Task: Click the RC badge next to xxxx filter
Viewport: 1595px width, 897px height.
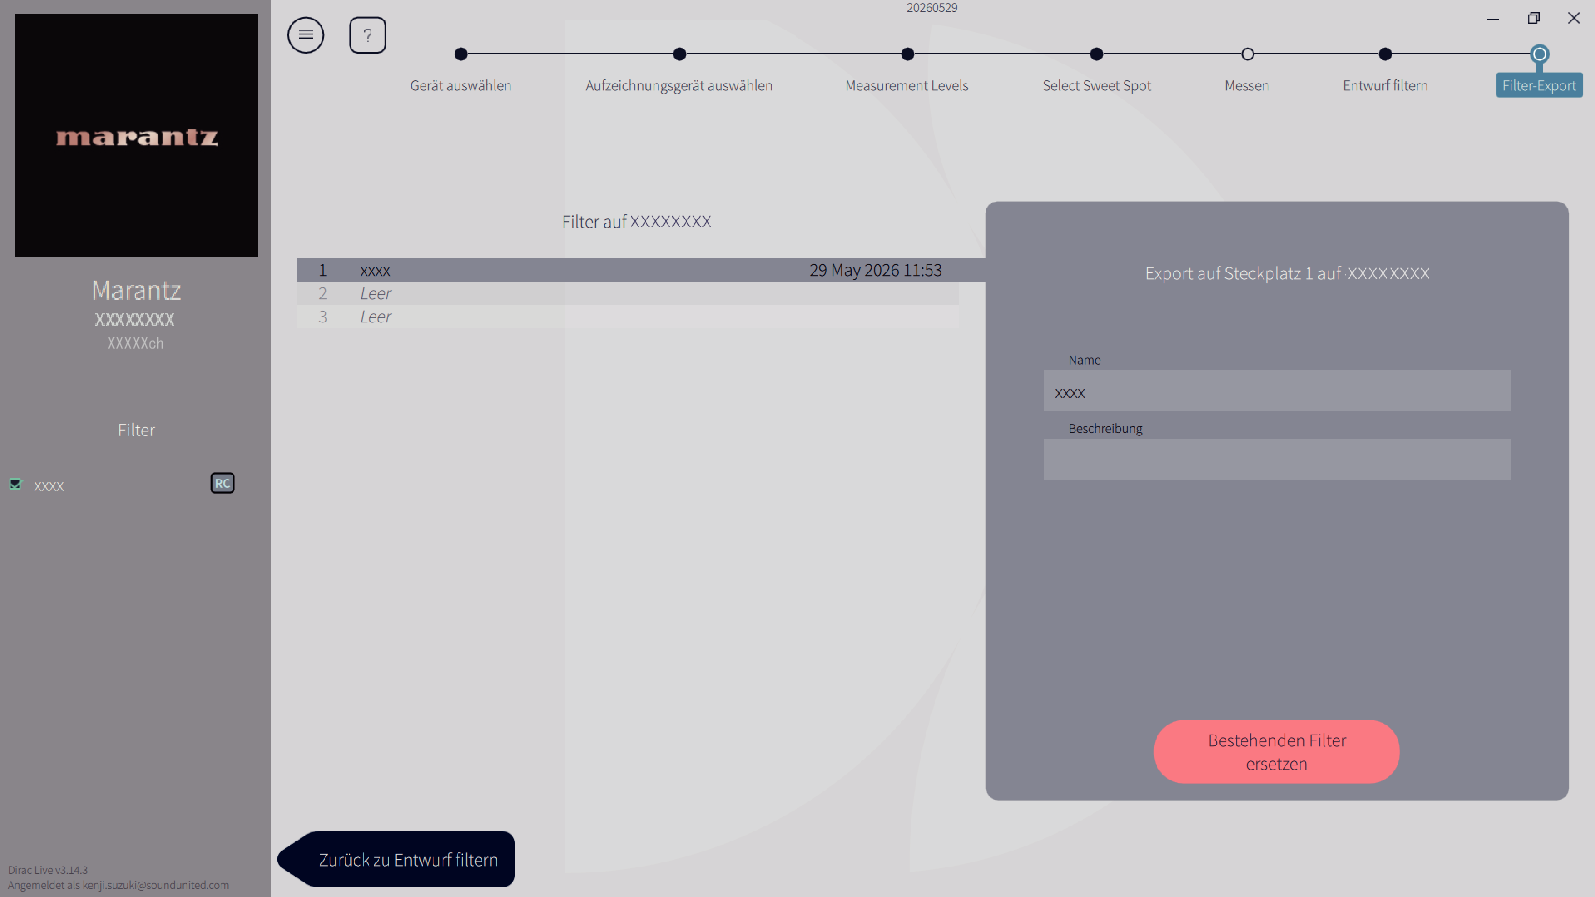Action: [223, 483]
